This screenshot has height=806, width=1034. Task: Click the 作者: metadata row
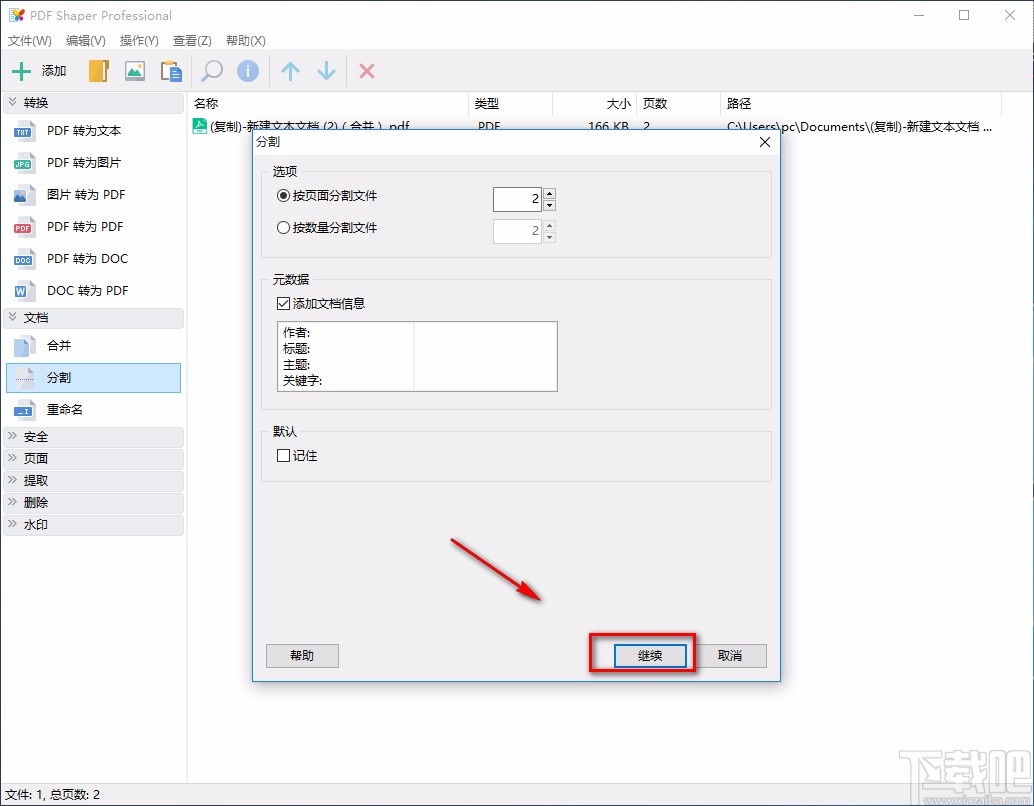(x=417, y=332)
